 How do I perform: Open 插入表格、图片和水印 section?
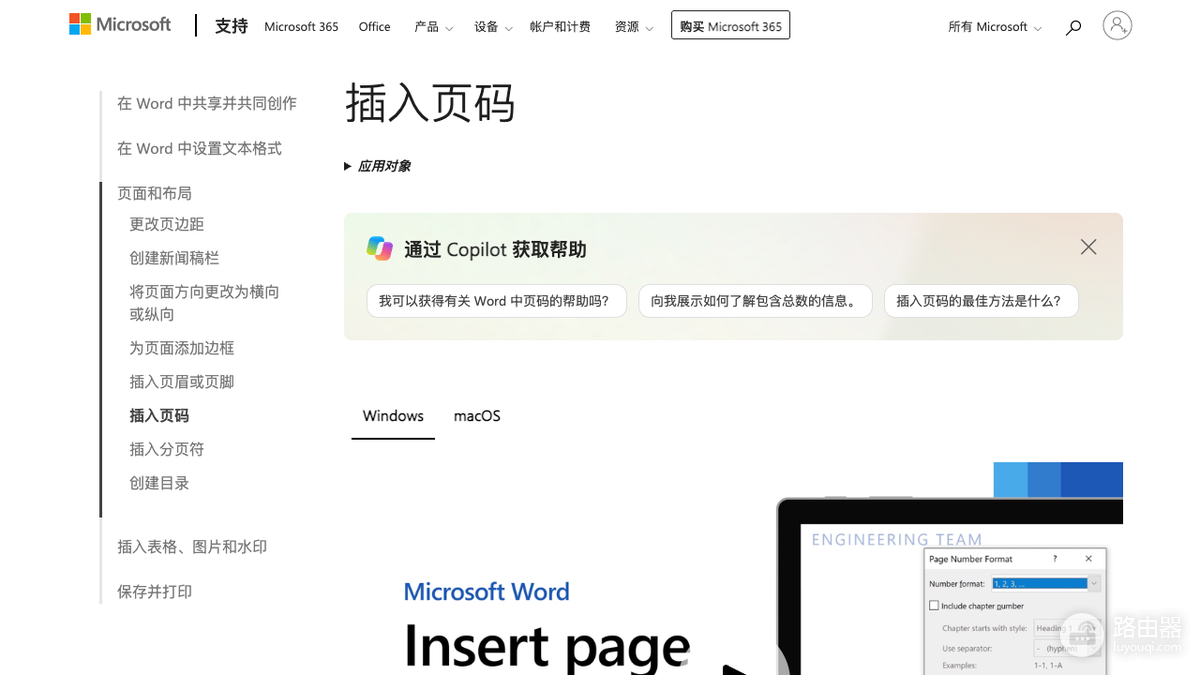click(192, 546)
